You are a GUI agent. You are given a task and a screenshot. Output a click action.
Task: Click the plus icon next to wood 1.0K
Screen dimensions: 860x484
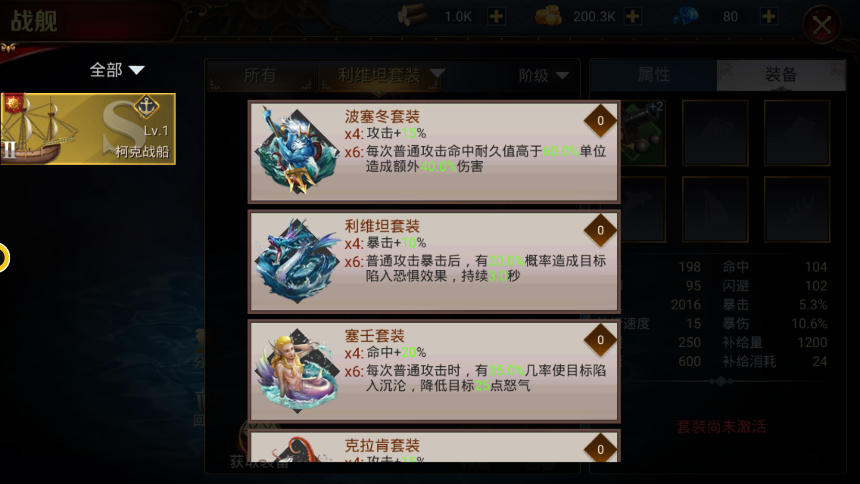coord(496,16)
